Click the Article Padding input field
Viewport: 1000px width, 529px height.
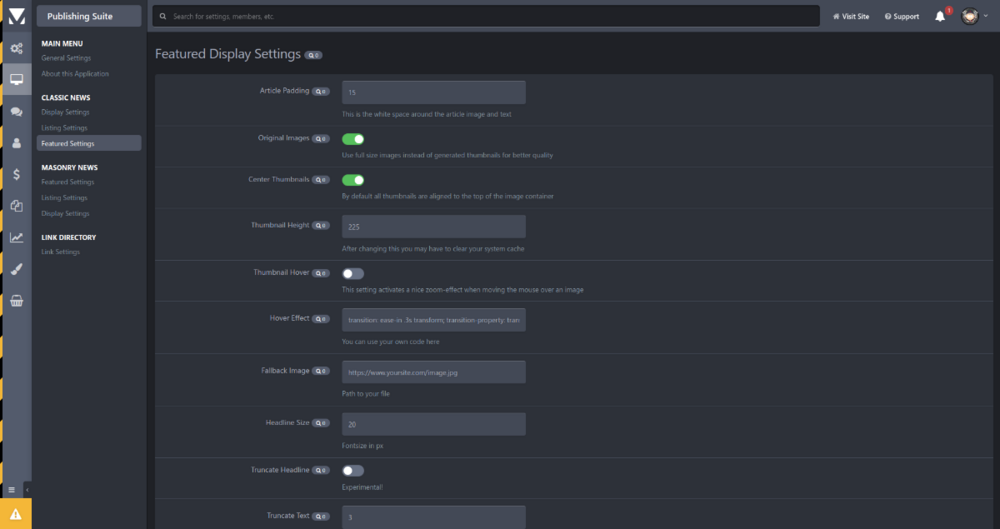click(434, 93)
